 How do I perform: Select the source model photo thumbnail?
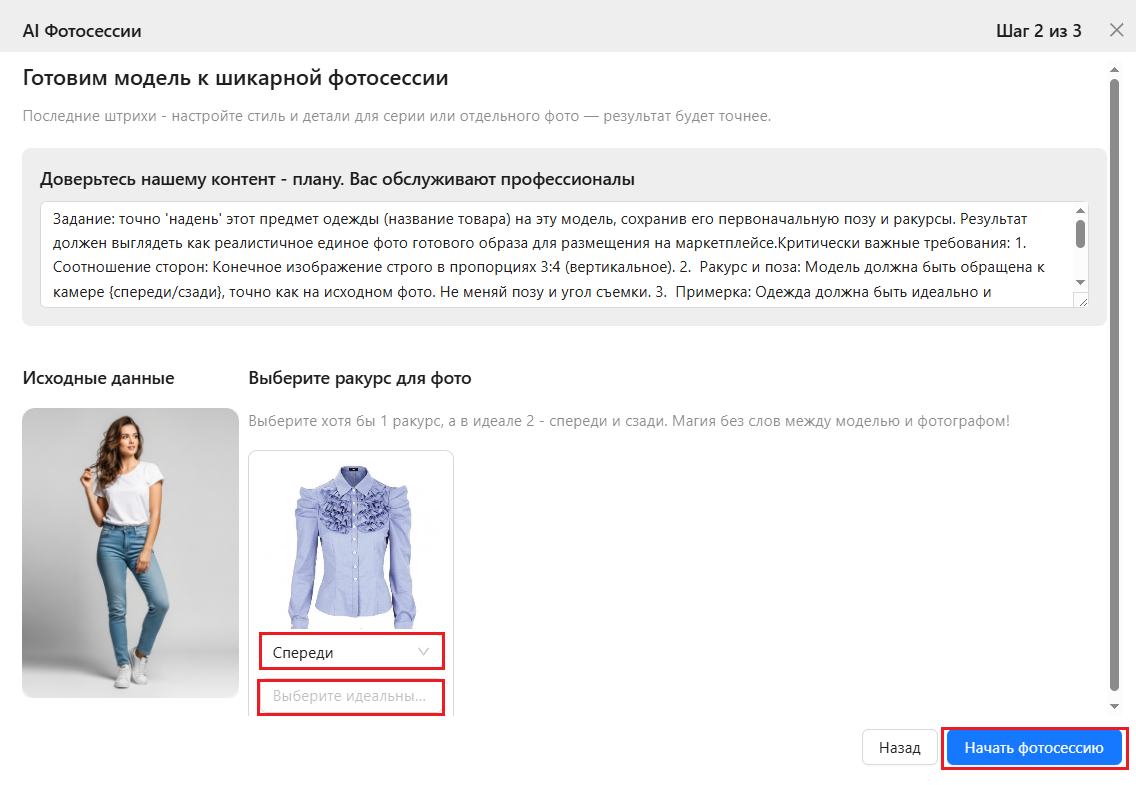pyautogui.click(x=130, y=552)
